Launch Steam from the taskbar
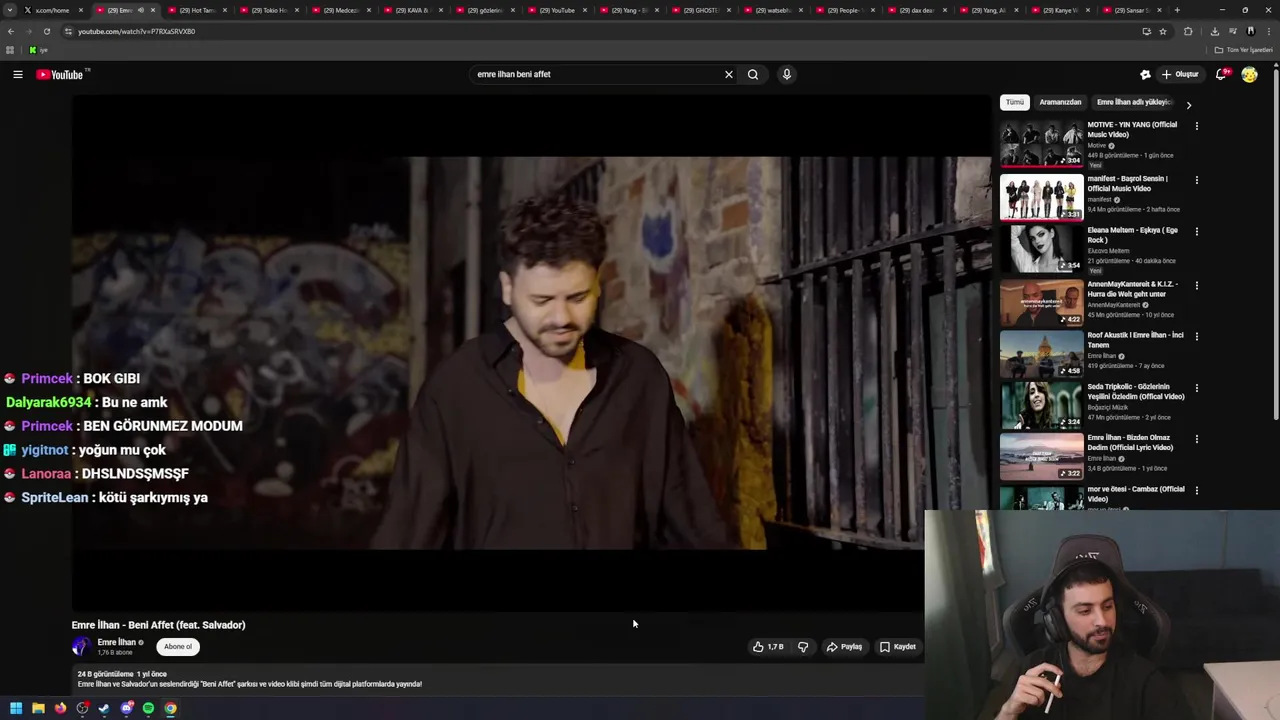 104,708
